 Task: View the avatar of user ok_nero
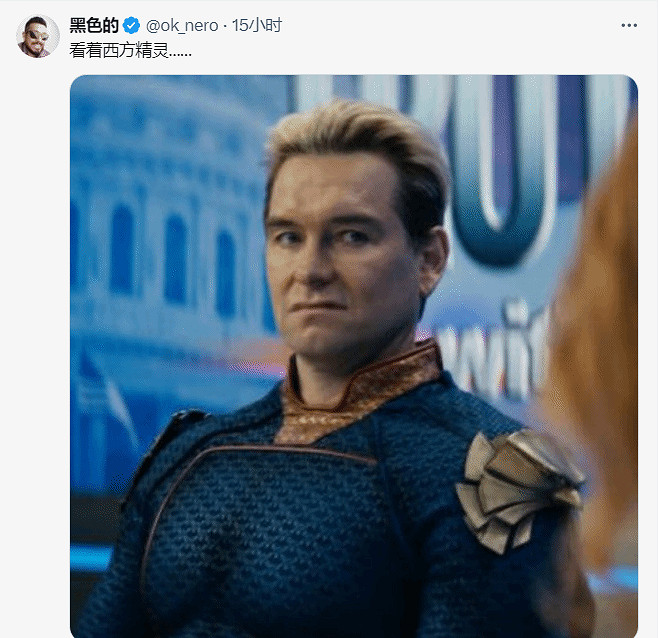click(x=38, y=36)
